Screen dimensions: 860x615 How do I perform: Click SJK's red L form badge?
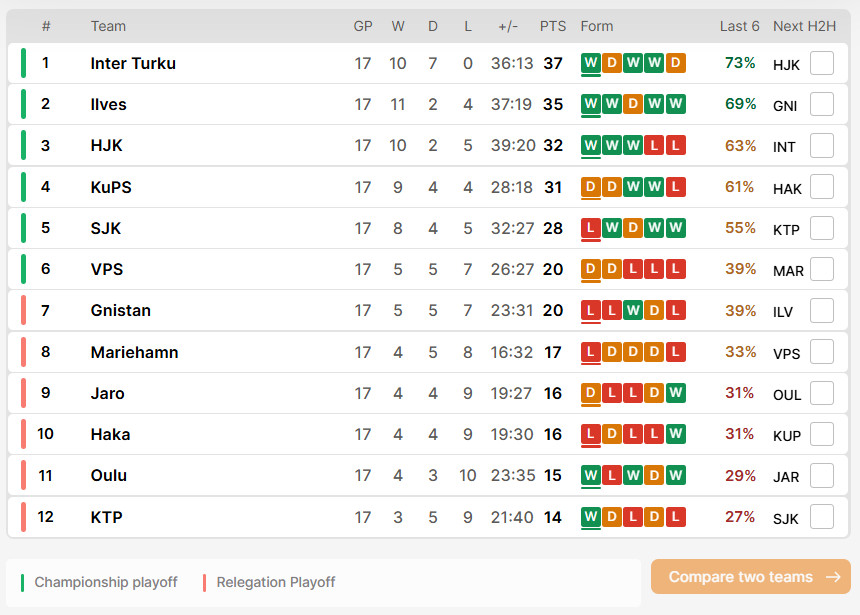tap(590, 228)
